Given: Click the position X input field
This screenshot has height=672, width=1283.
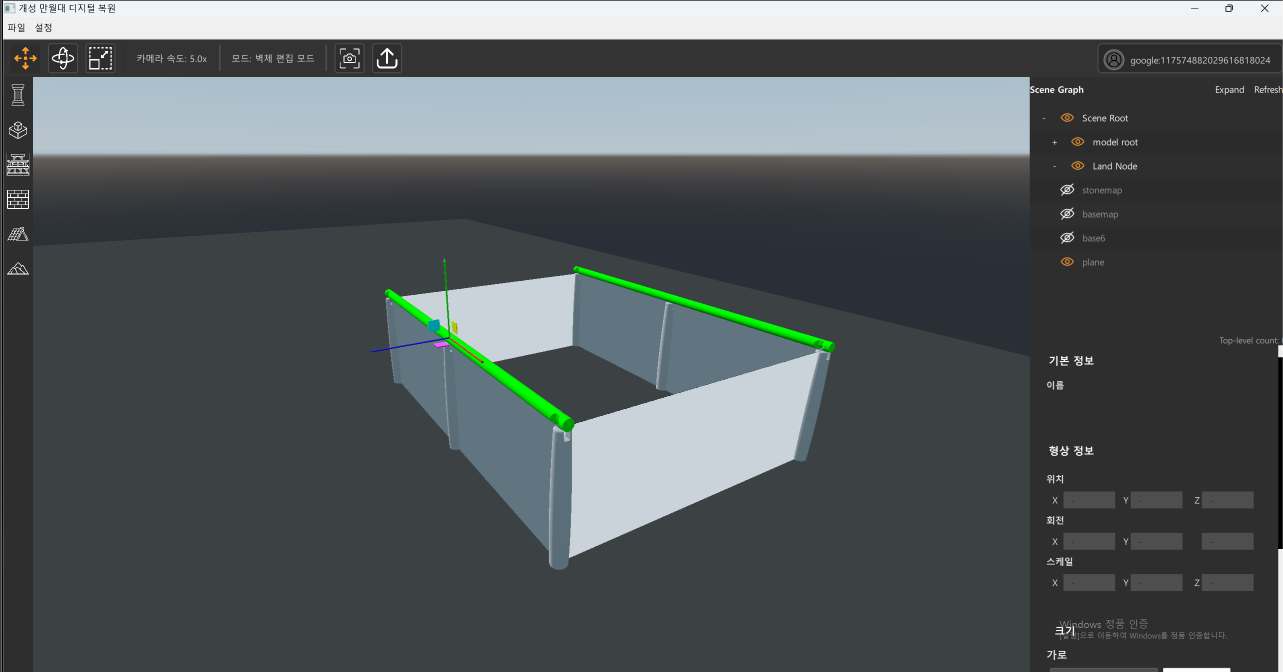Looking at the screenshot, I should 1088,500.
